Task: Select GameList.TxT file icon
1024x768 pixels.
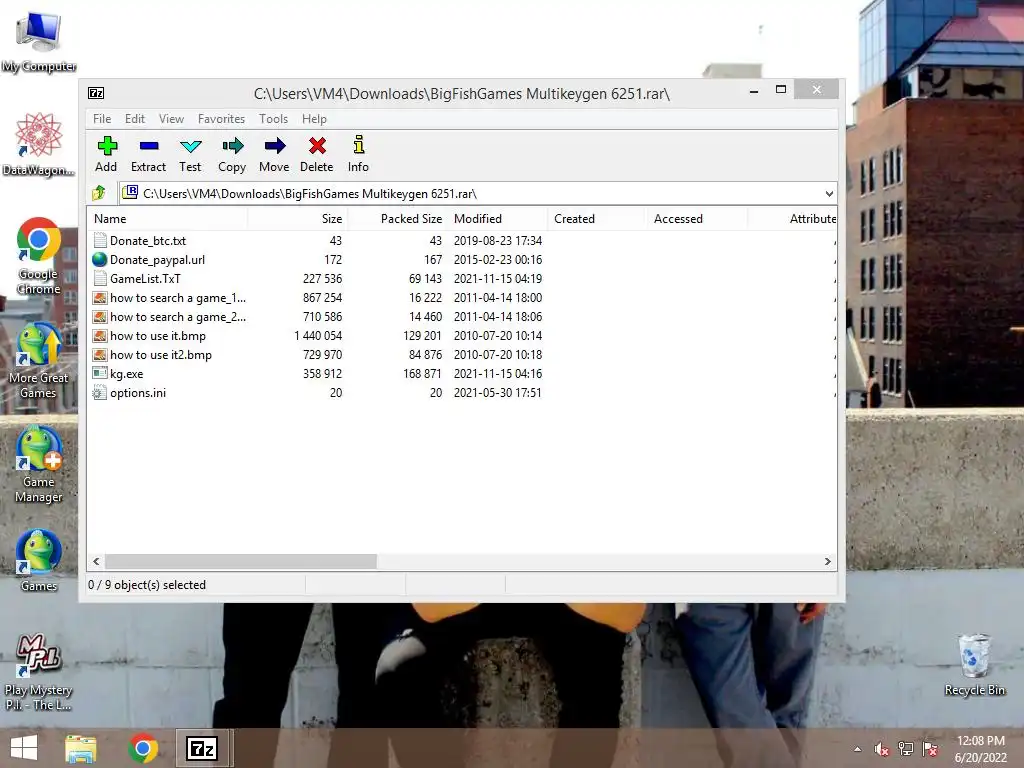Action: (x=99, y=278)
